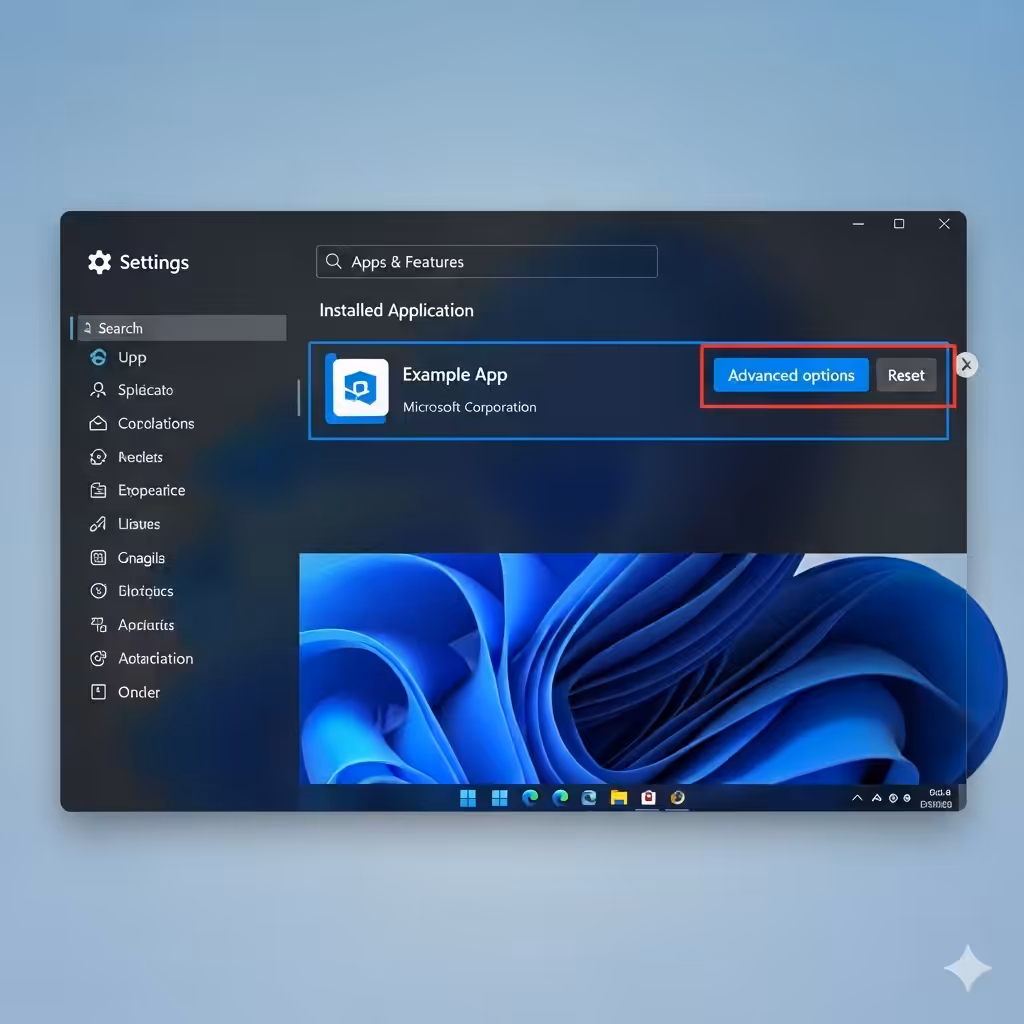Image resolution: width=1024 pixels, height=1024 pixels.
Task: Click the Installed Application heading
Action: (x=396, y=310)
